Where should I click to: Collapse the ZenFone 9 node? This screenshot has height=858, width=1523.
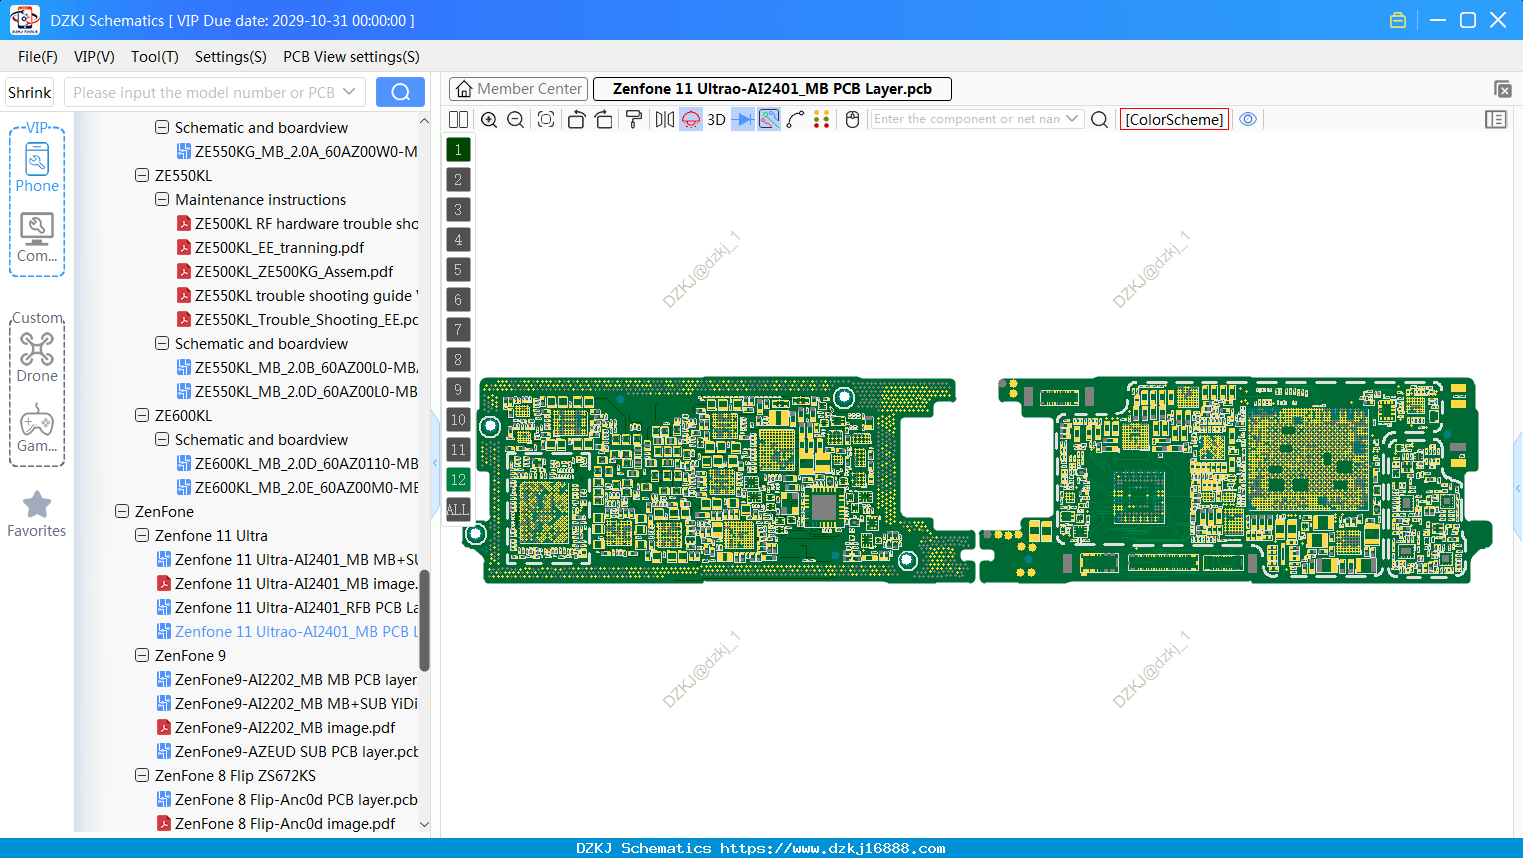click(142, 655)
